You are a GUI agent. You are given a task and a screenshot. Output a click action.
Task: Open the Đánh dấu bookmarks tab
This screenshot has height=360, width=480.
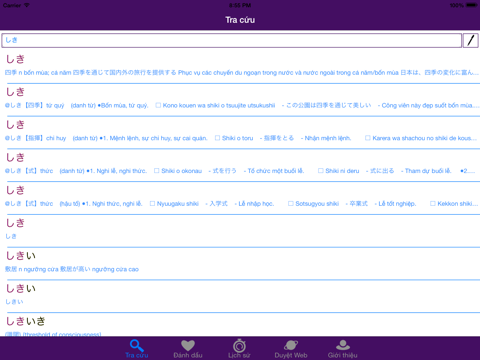(188, 349)
